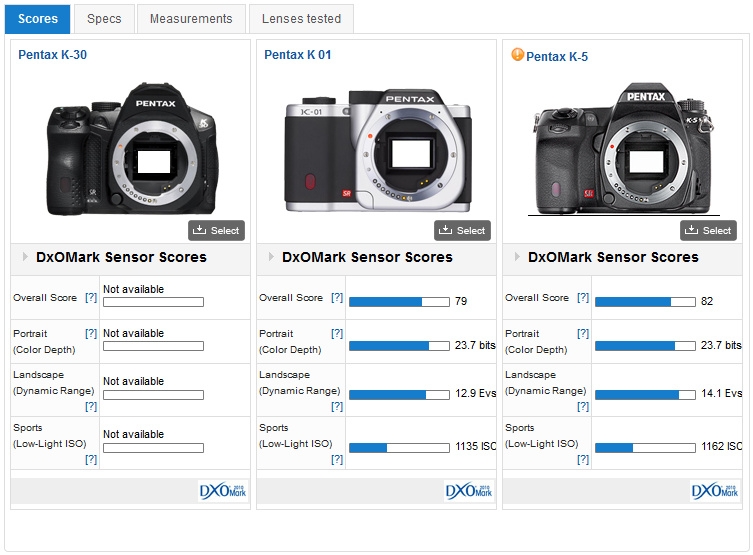The image size is (753, 555).
Task: Click the orange alert icon beside Pentax K-5
Action: point(517,54)
